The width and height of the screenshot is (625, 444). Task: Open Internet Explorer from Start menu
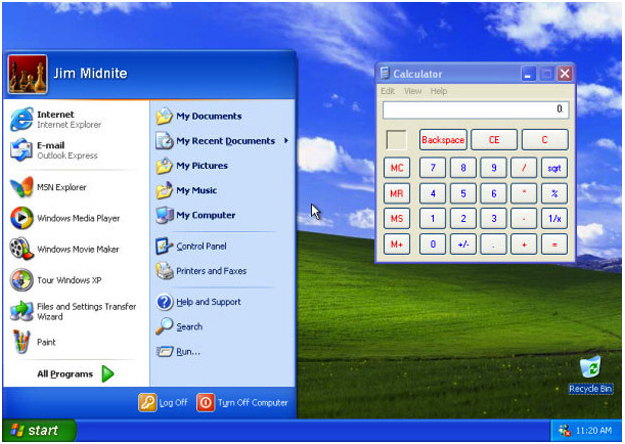click(x=22, y=119)
